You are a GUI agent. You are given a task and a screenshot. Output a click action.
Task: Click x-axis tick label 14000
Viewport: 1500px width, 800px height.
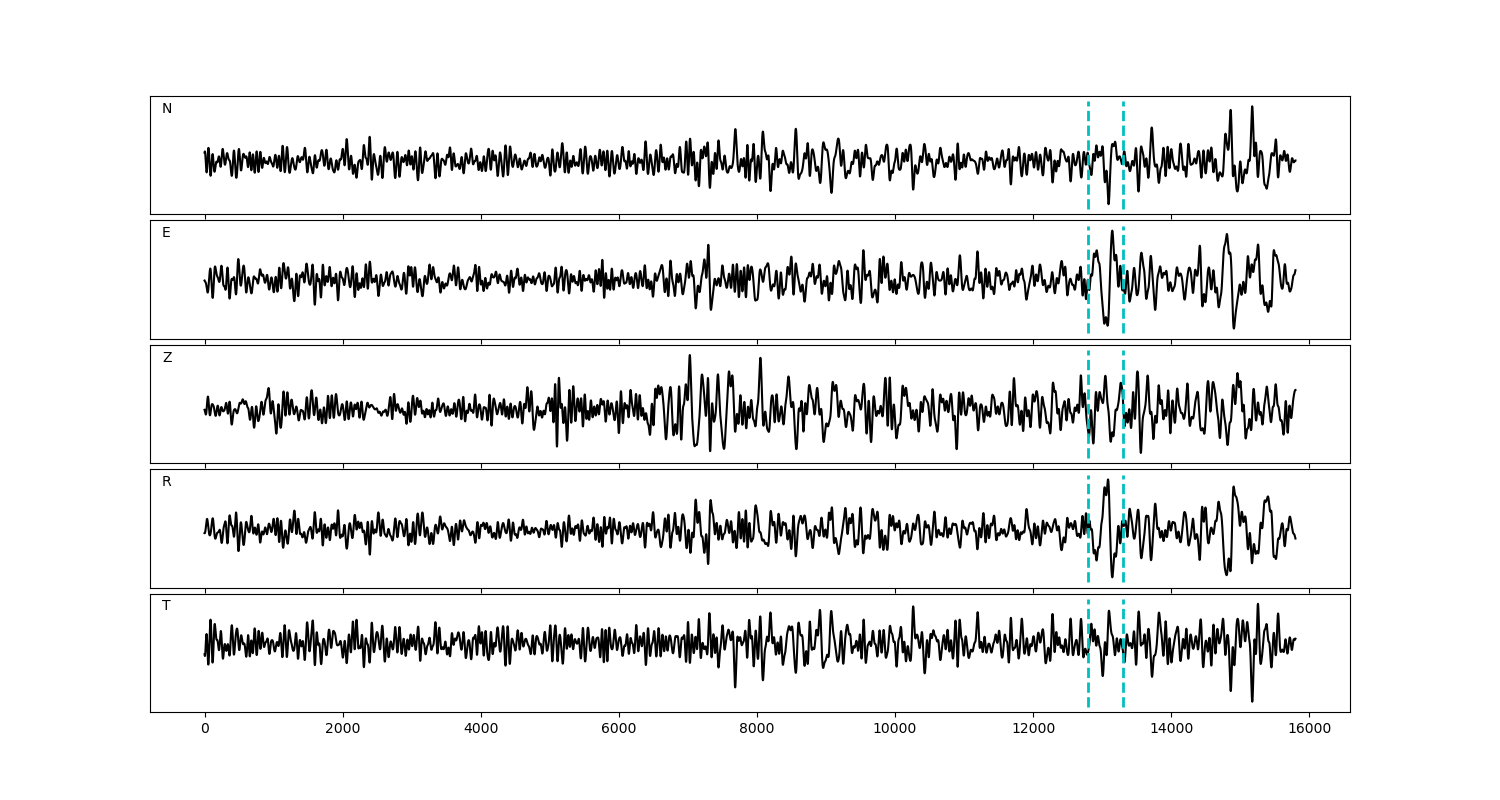point(1171,730)
